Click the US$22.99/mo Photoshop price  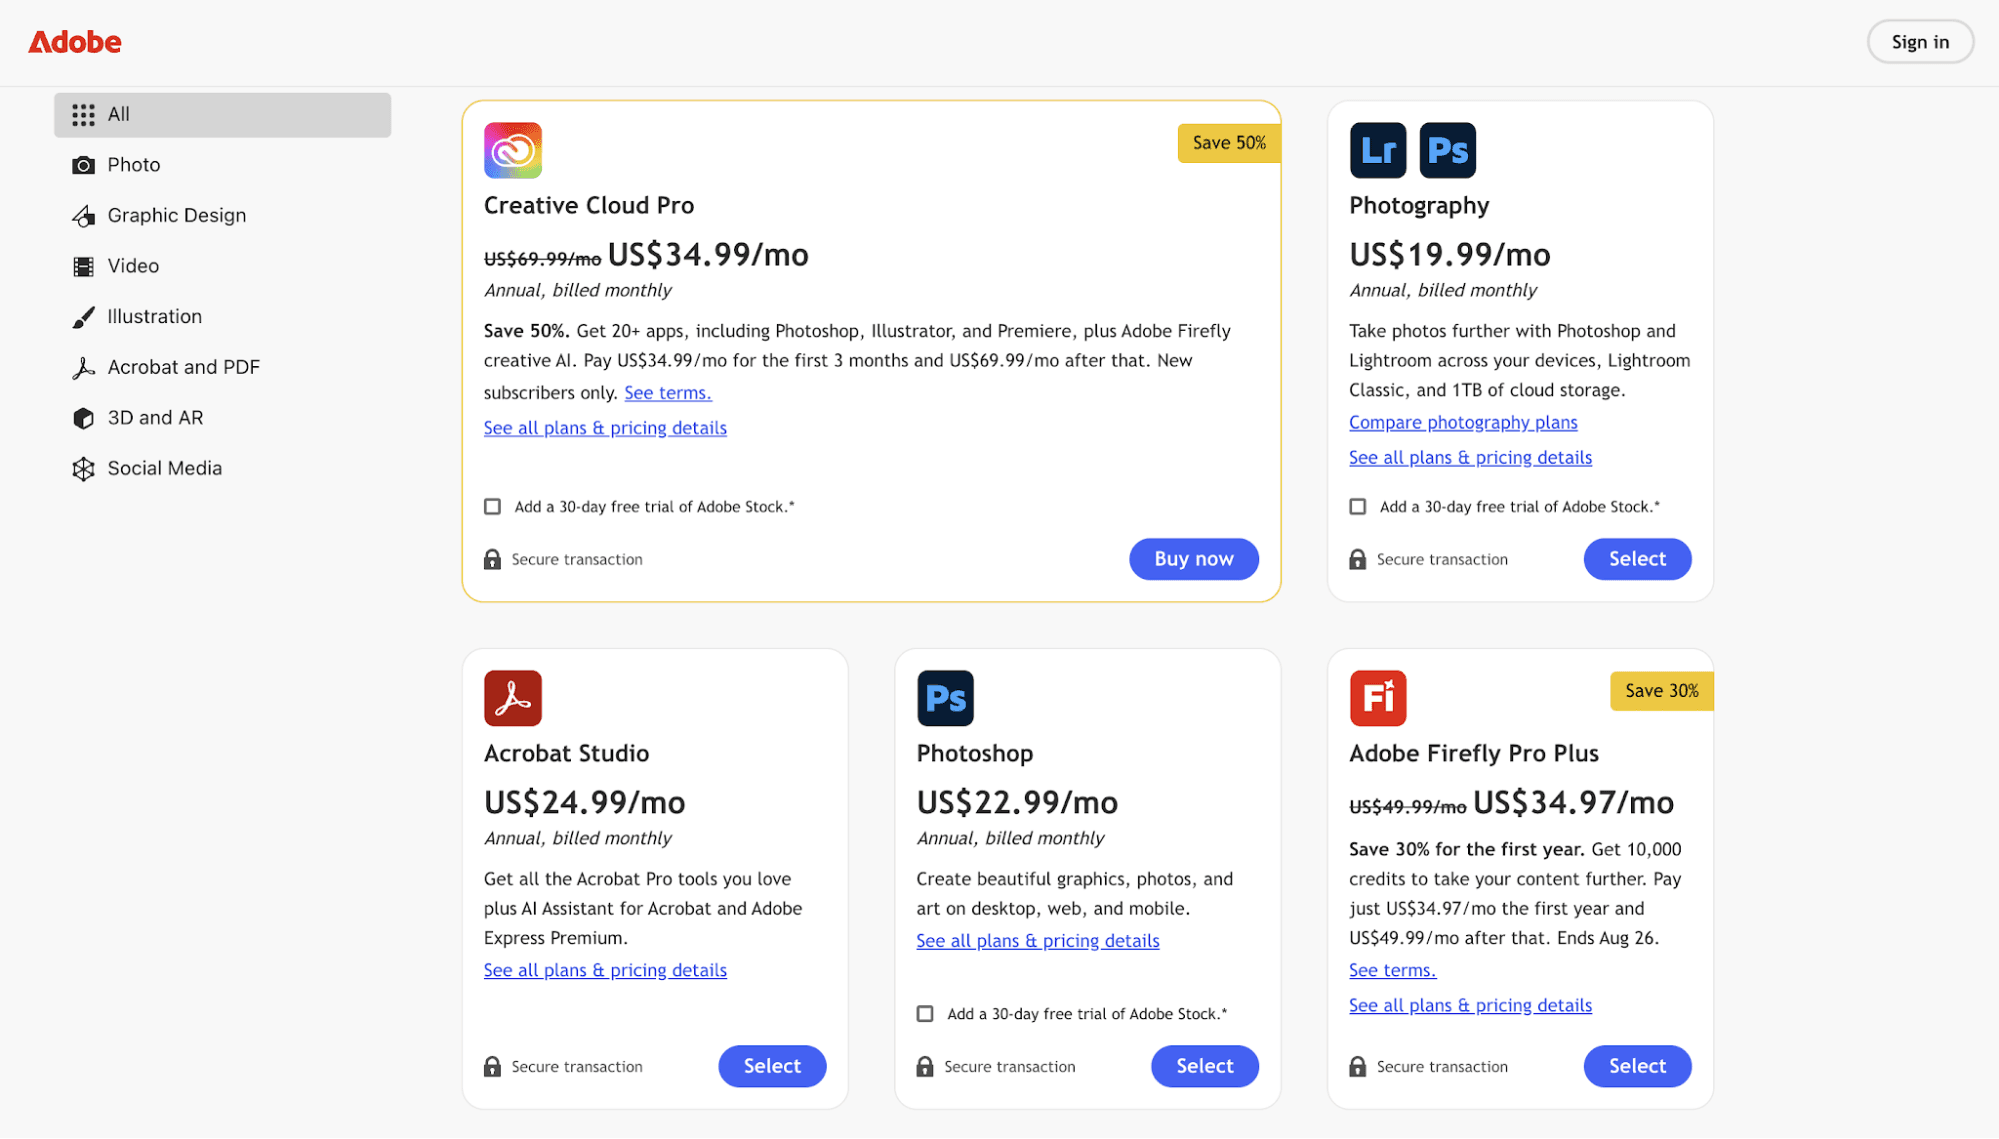[1017, 803]
